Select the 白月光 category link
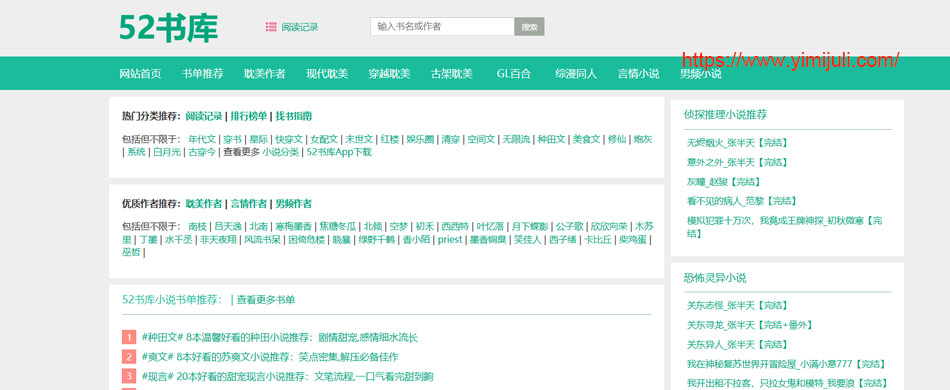This screenshot has width=950, height=390. pos(167,153)
